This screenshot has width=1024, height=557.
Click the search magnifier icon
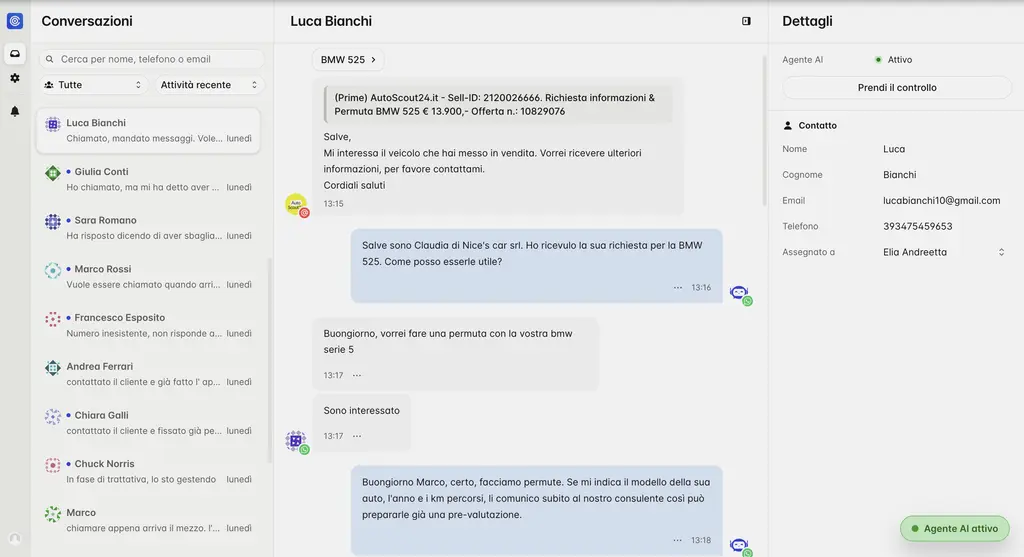[x=50, y=59]
